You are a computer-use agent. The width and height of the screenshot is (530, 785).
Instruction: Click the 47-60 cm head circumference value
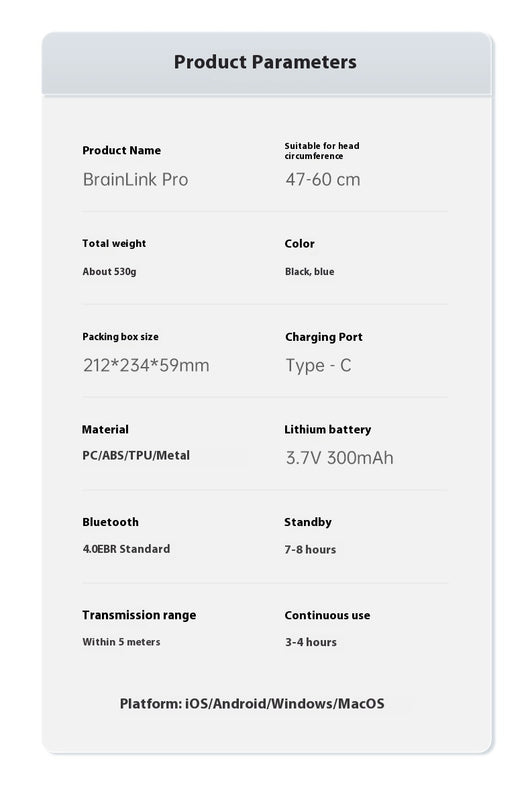(x=323, y=179)
